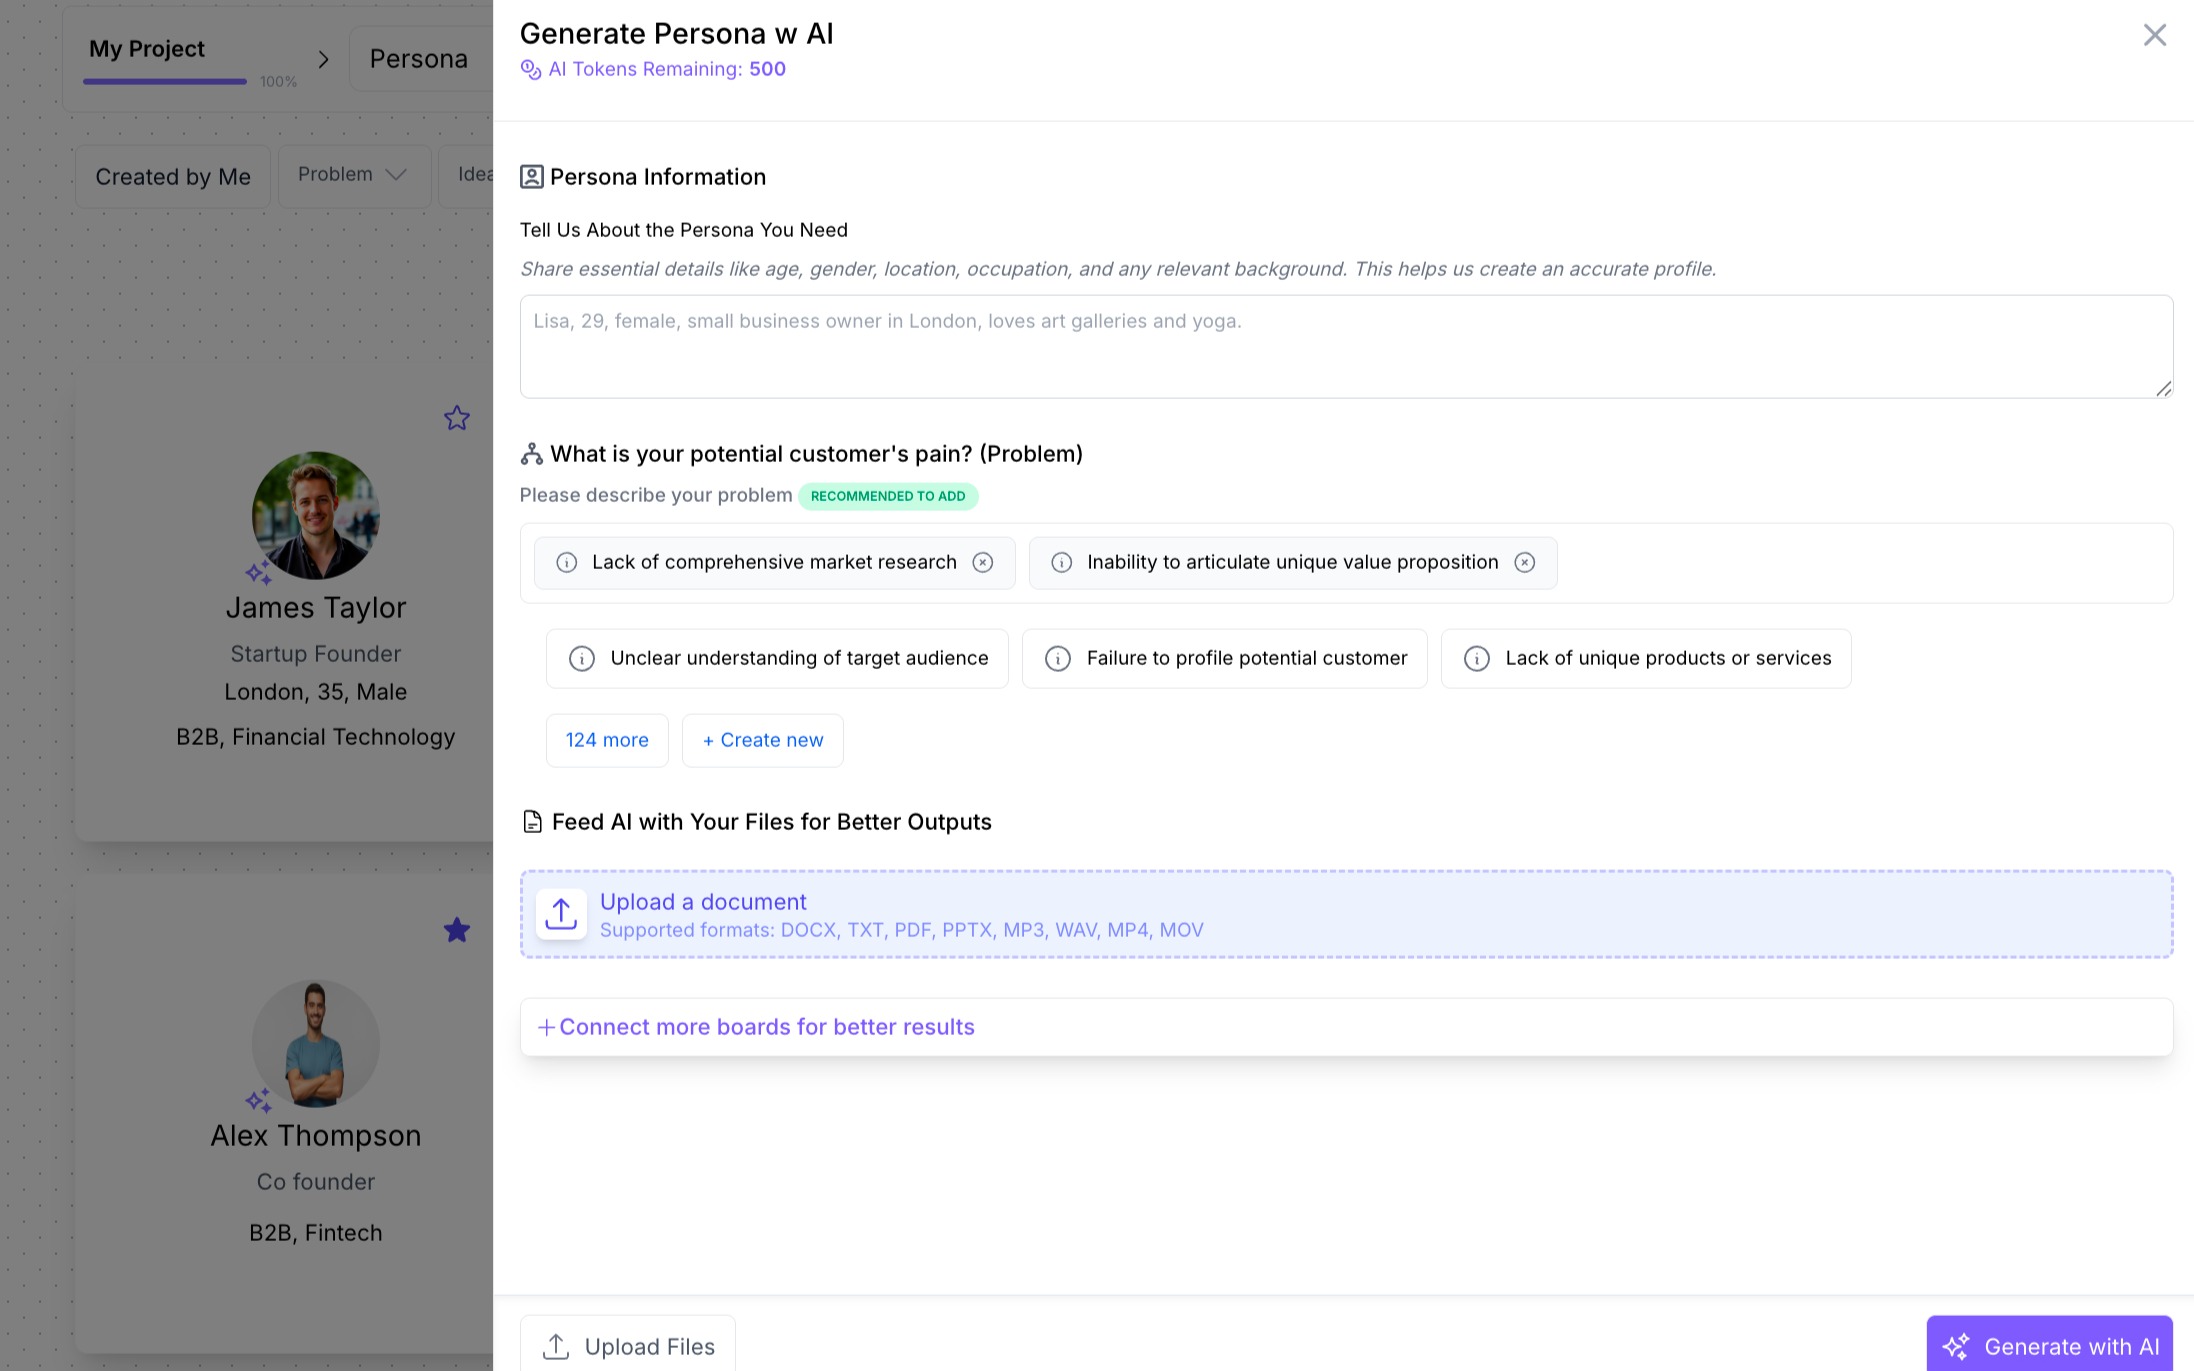
Task: Favorite the James Taylor persona star
Action: (457, 418)
